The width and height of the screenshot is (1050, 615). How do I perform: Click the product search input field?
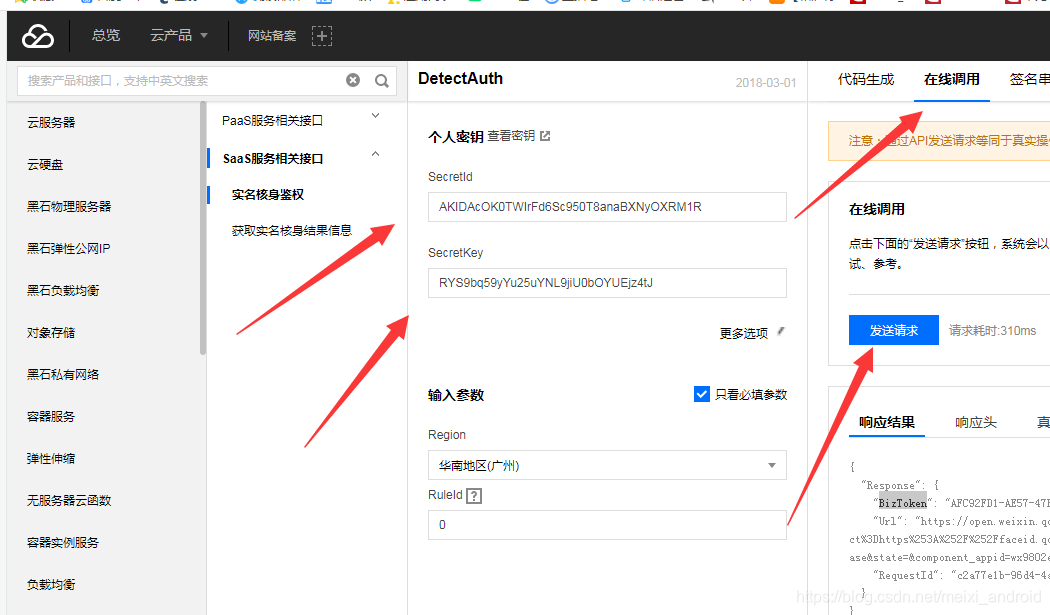point(181,80)
